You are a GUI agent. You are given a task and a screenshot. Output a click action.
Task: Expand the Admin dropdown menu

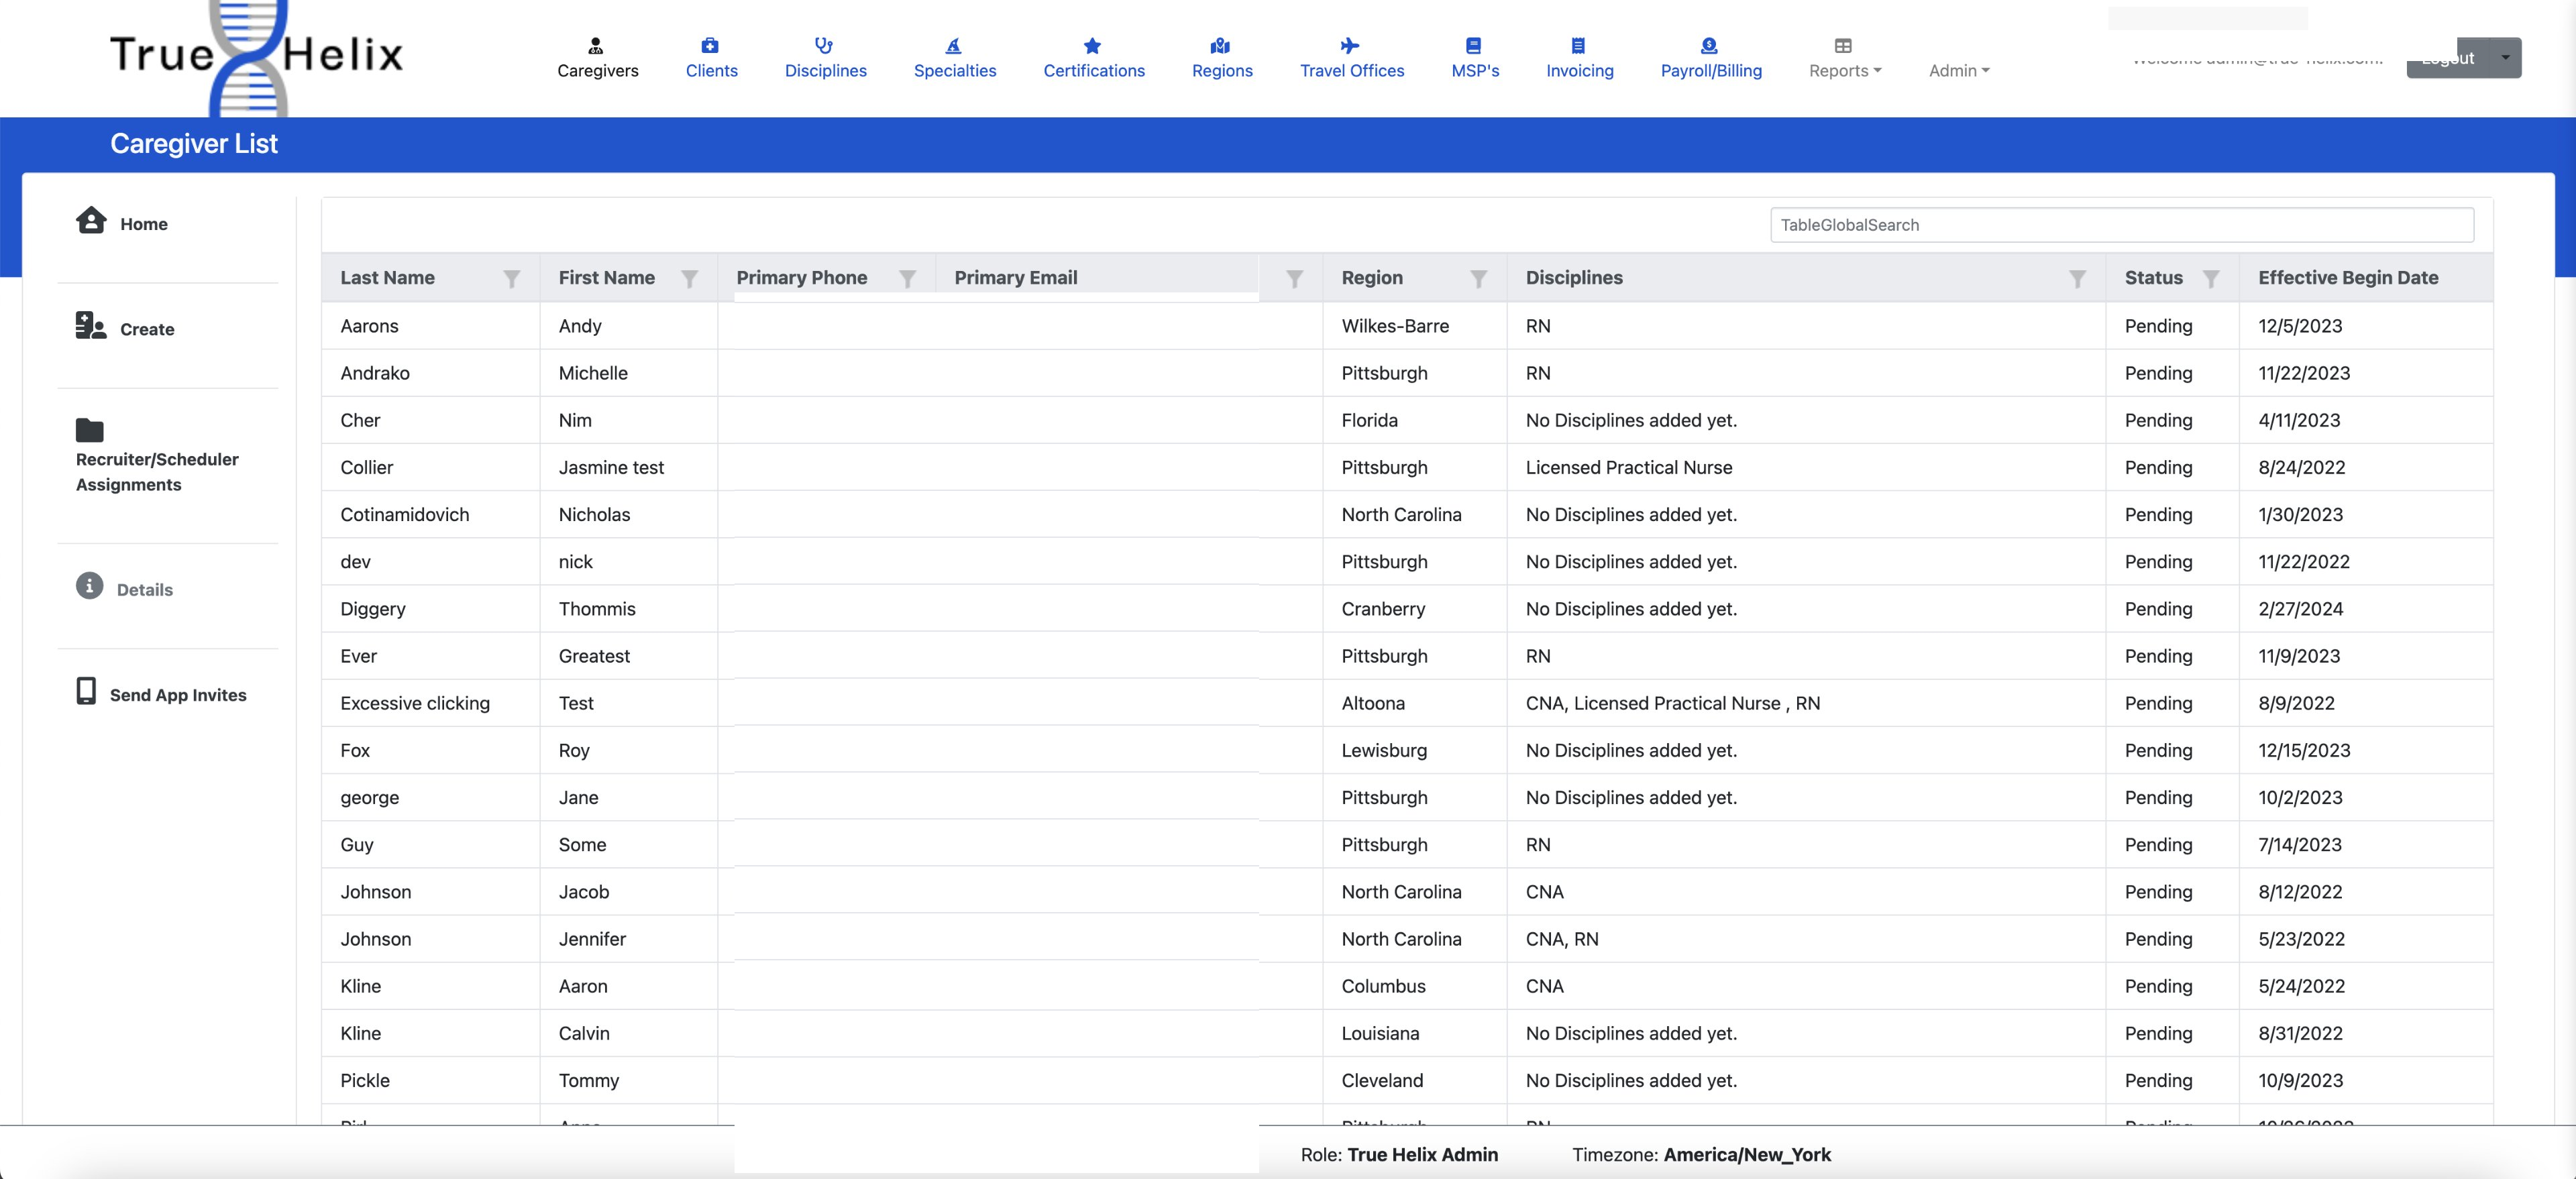pyautogui.click(x=1959, y=71)
